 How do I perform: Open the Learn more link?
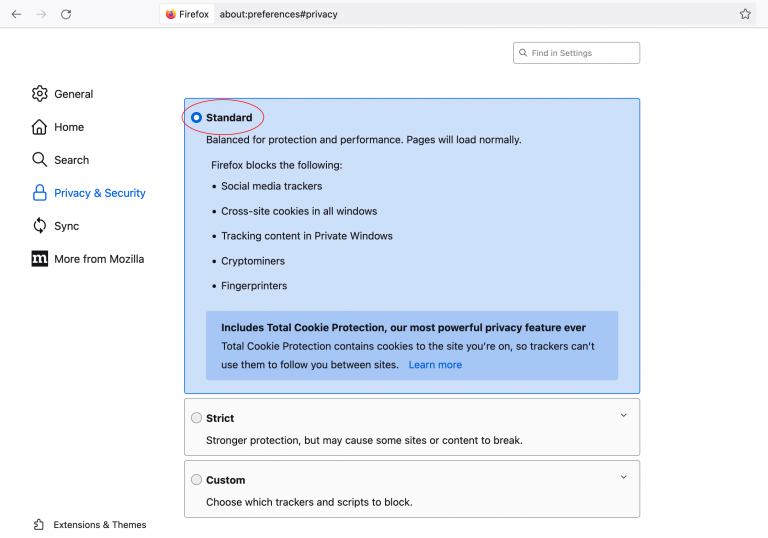click(435, 365)
